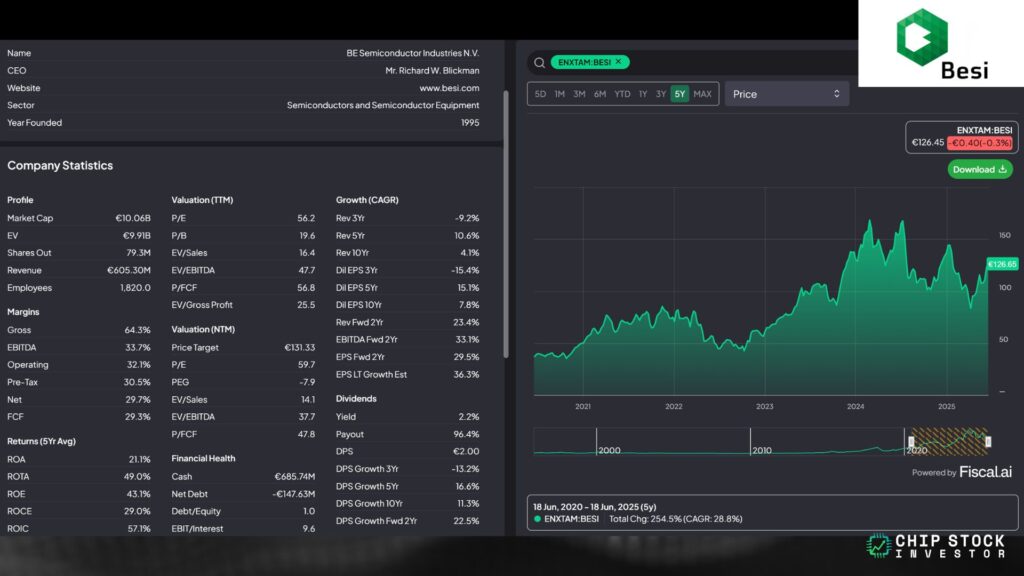Click the right handle of range slider
The height and width of the screenshot is (576, 1024).
coord(988,441)
